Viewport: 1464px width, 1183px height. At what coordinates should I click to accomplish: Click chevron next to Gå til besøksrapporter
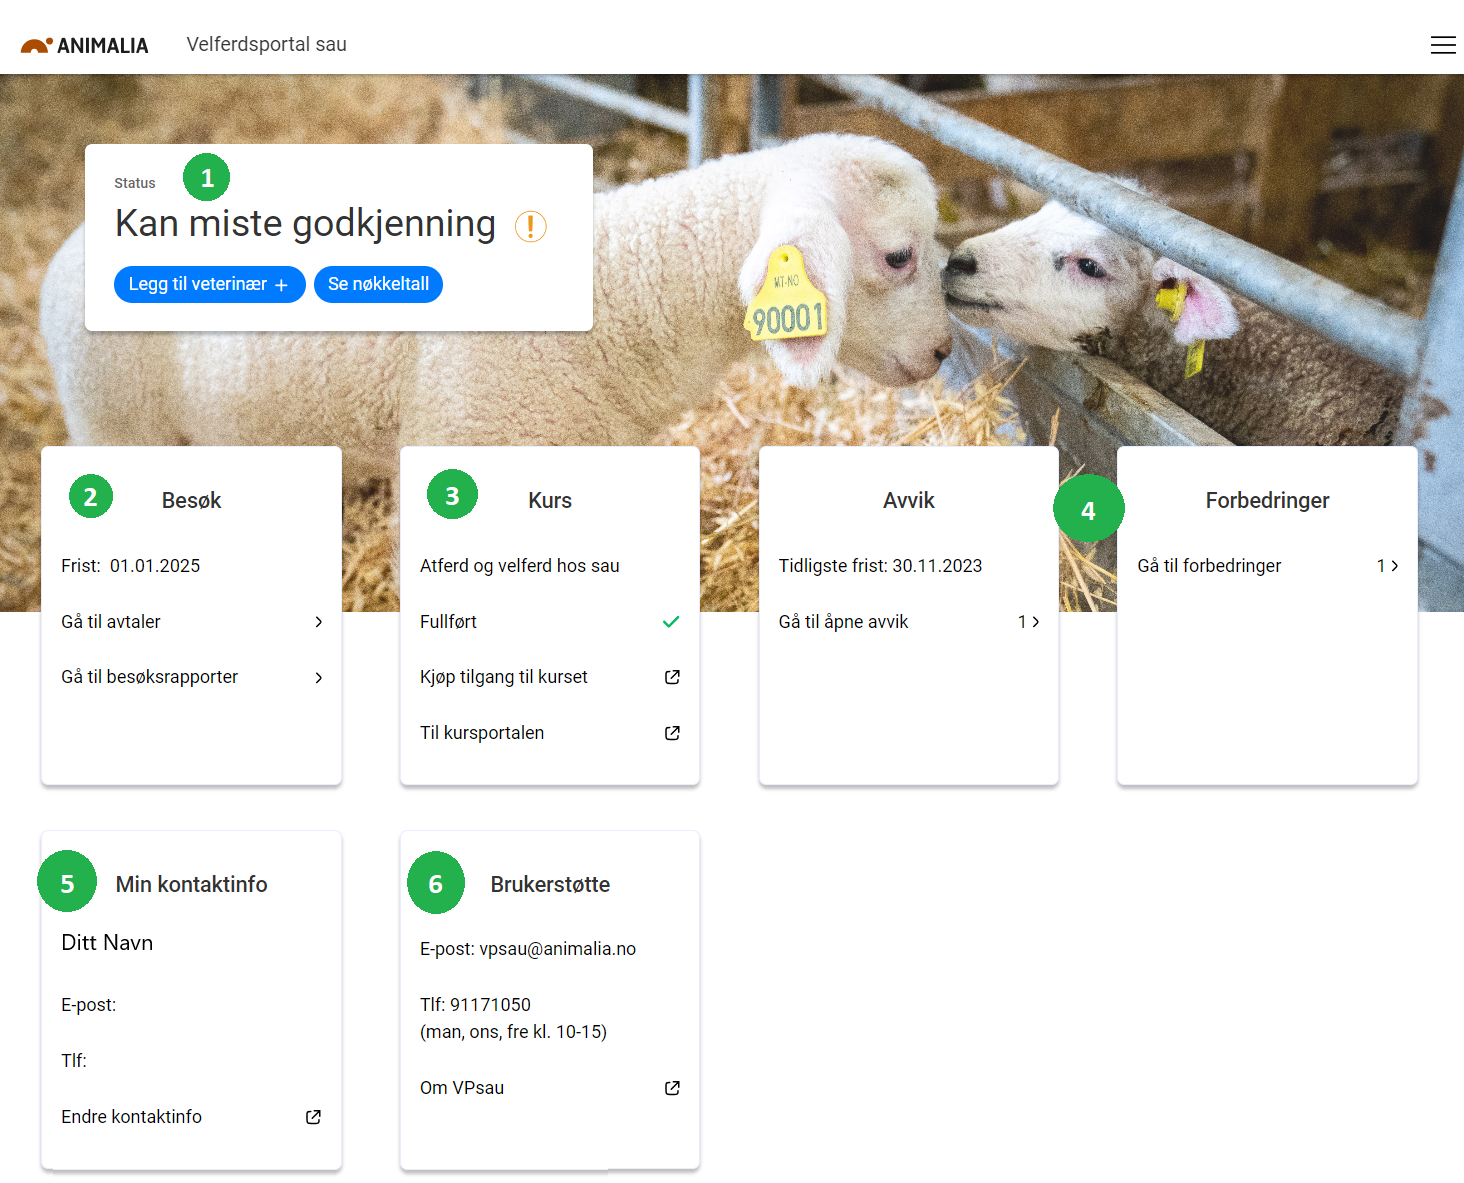coord(319,678)
